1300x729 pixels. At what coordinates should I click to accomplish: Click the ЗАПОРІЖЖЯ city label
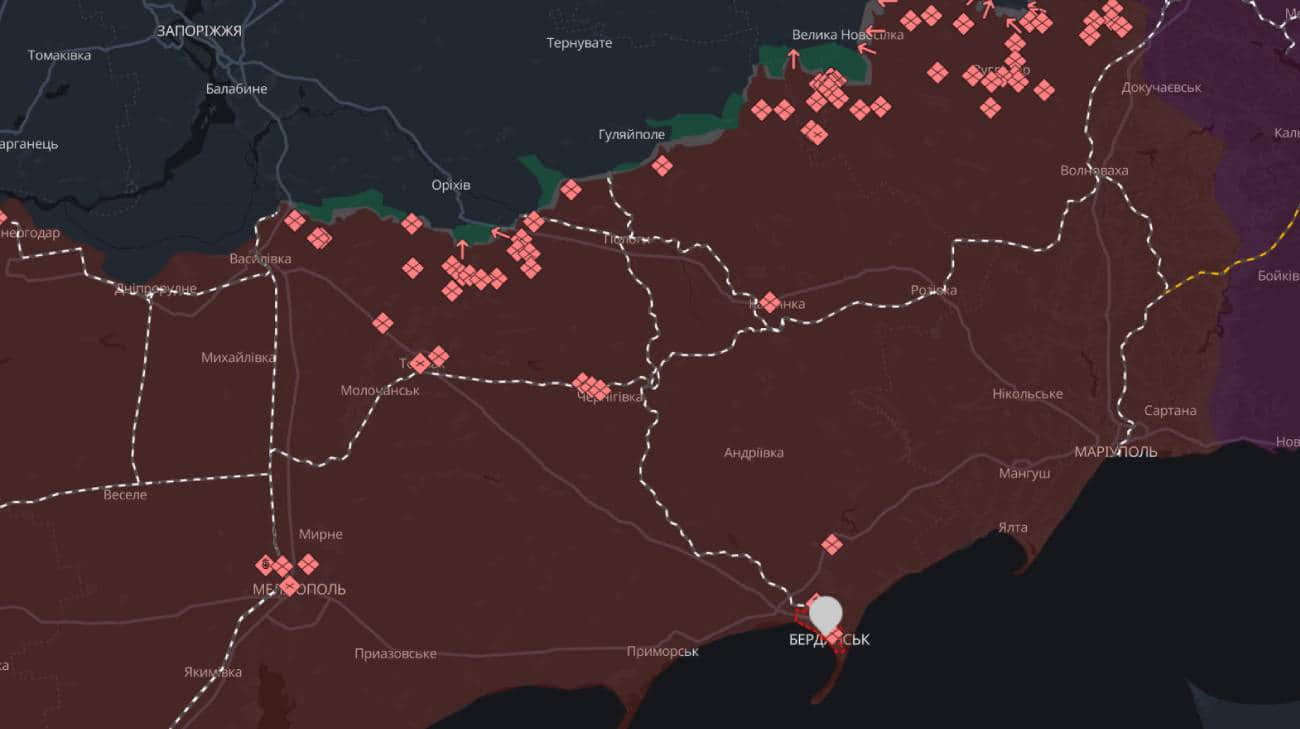(x=199, y=31)
